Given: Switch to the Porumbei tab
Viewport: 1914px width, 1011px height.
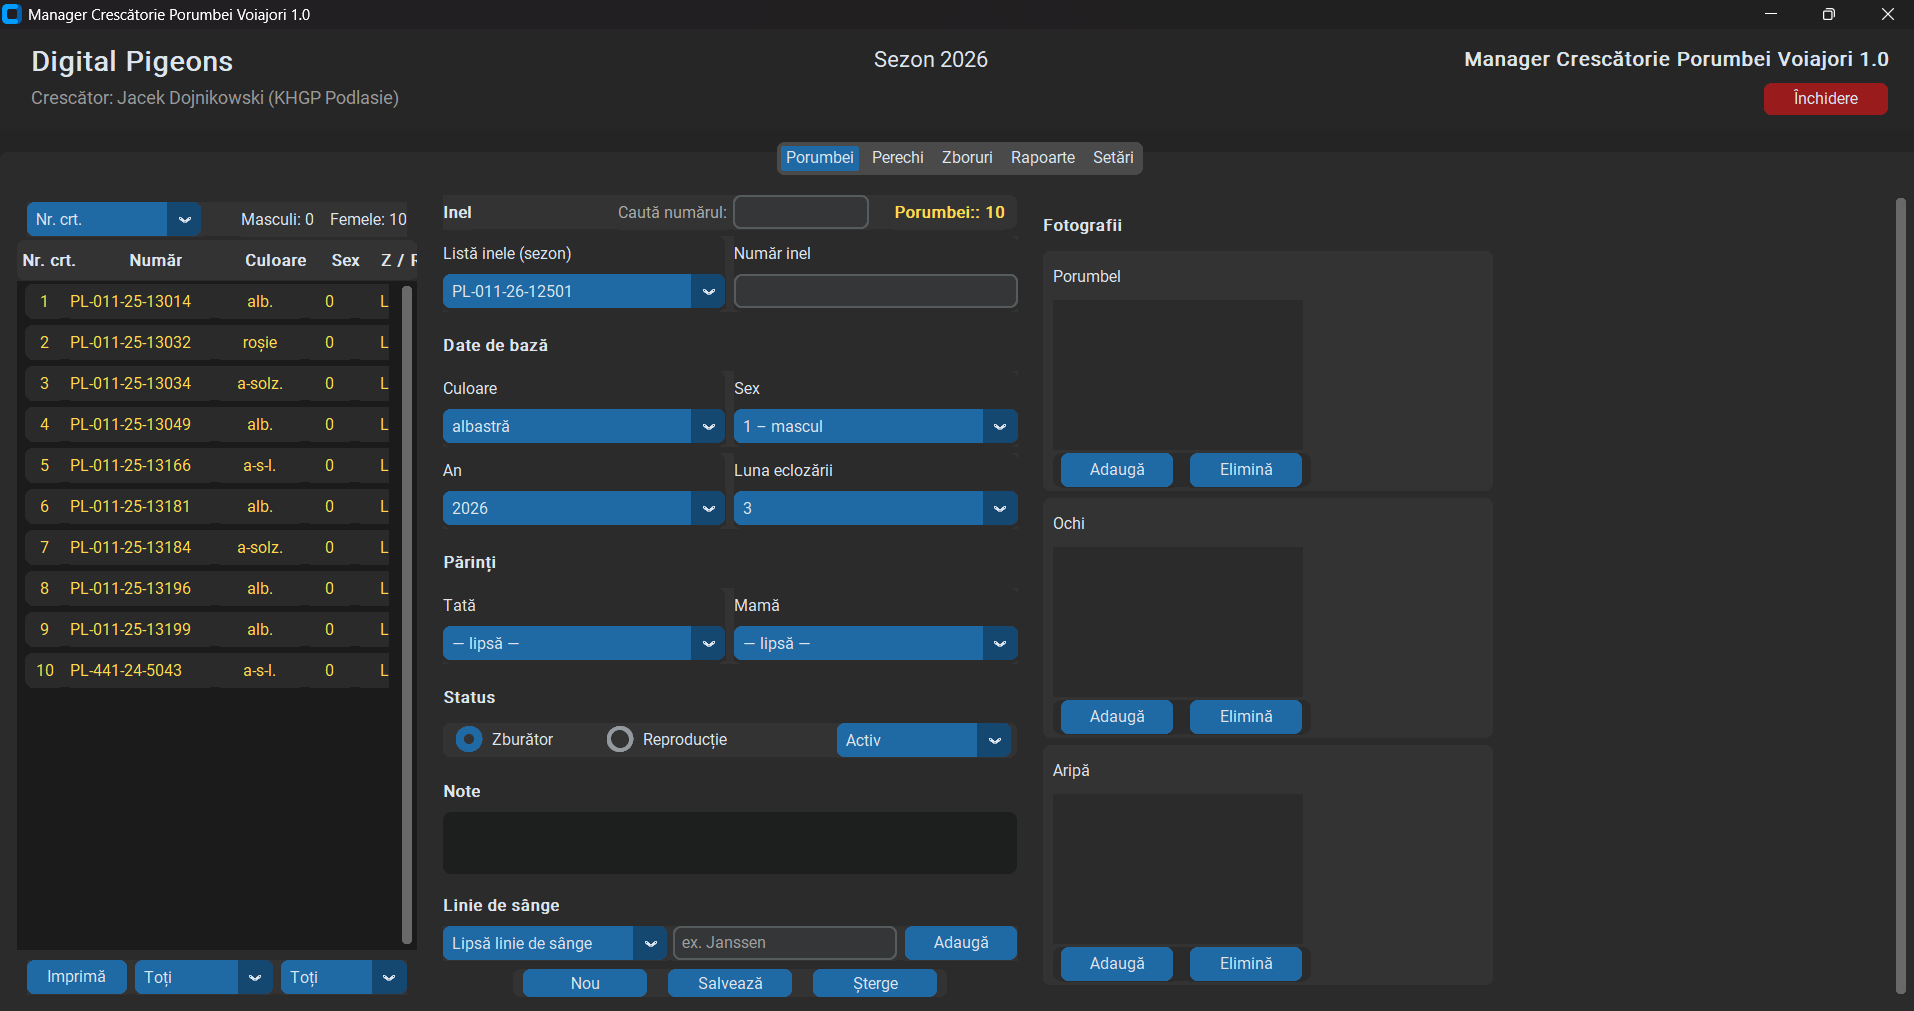Looking at the screenshot, I should pyautogui.click(x=819, y=157).
